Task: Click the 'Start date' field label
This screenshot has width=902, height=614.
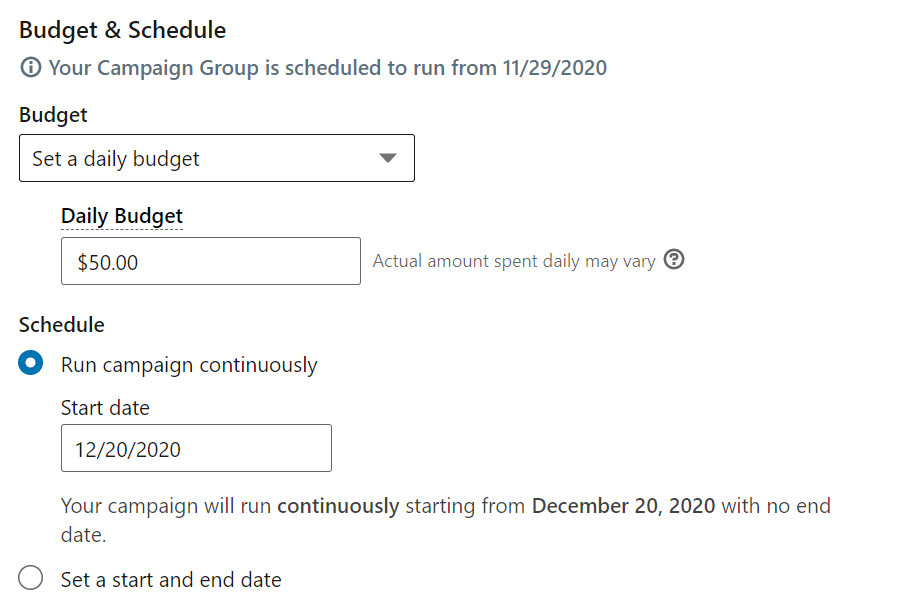Action: (105, 407)
